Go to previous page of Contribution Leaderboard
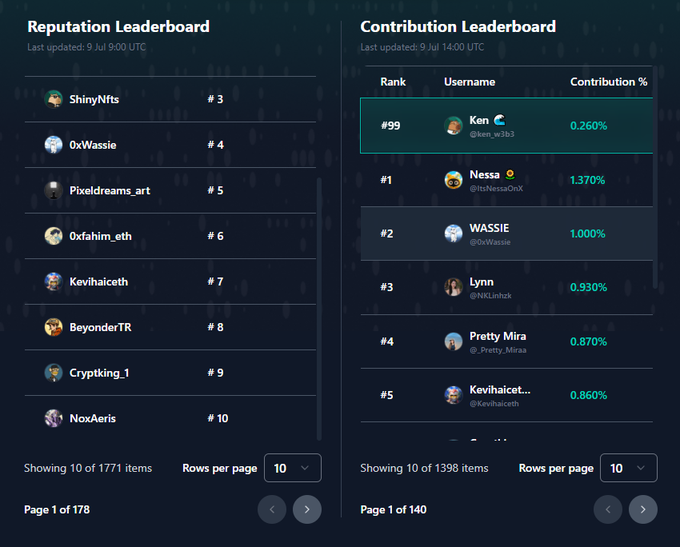680x547 pixels. (608, 509)
